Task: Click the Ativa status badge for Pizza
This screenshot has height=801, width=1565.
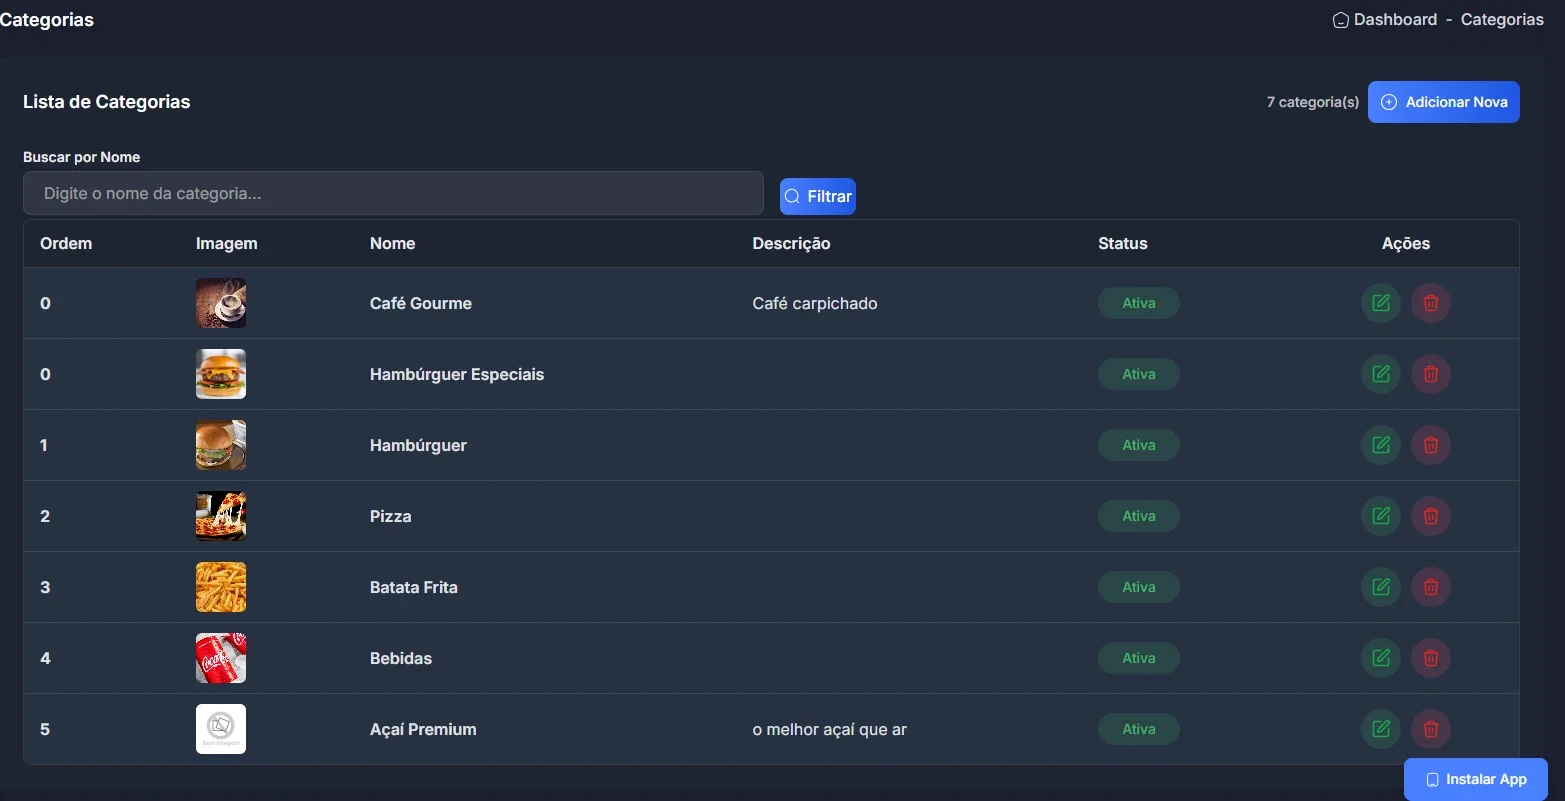Action: [x=1138, y=516]
